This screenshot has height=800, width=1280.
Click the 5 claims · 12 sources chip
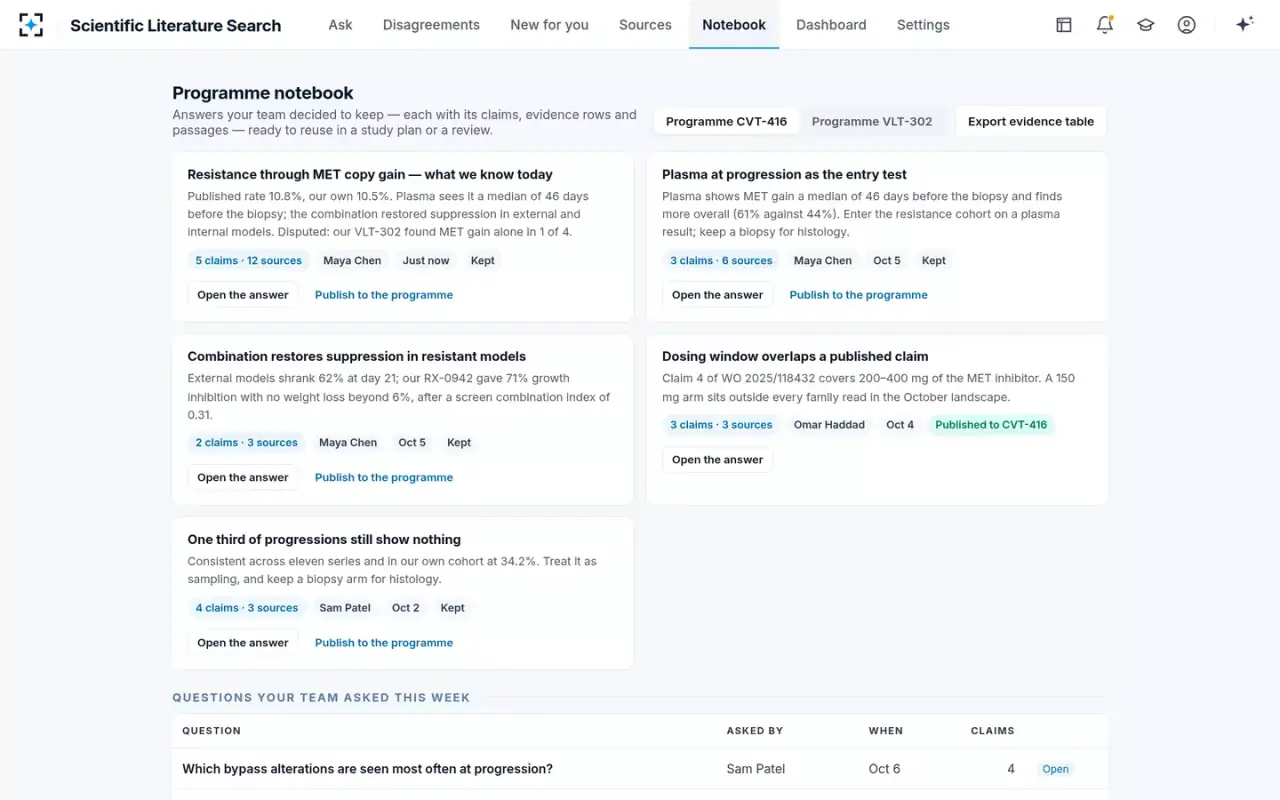[248, 260]
